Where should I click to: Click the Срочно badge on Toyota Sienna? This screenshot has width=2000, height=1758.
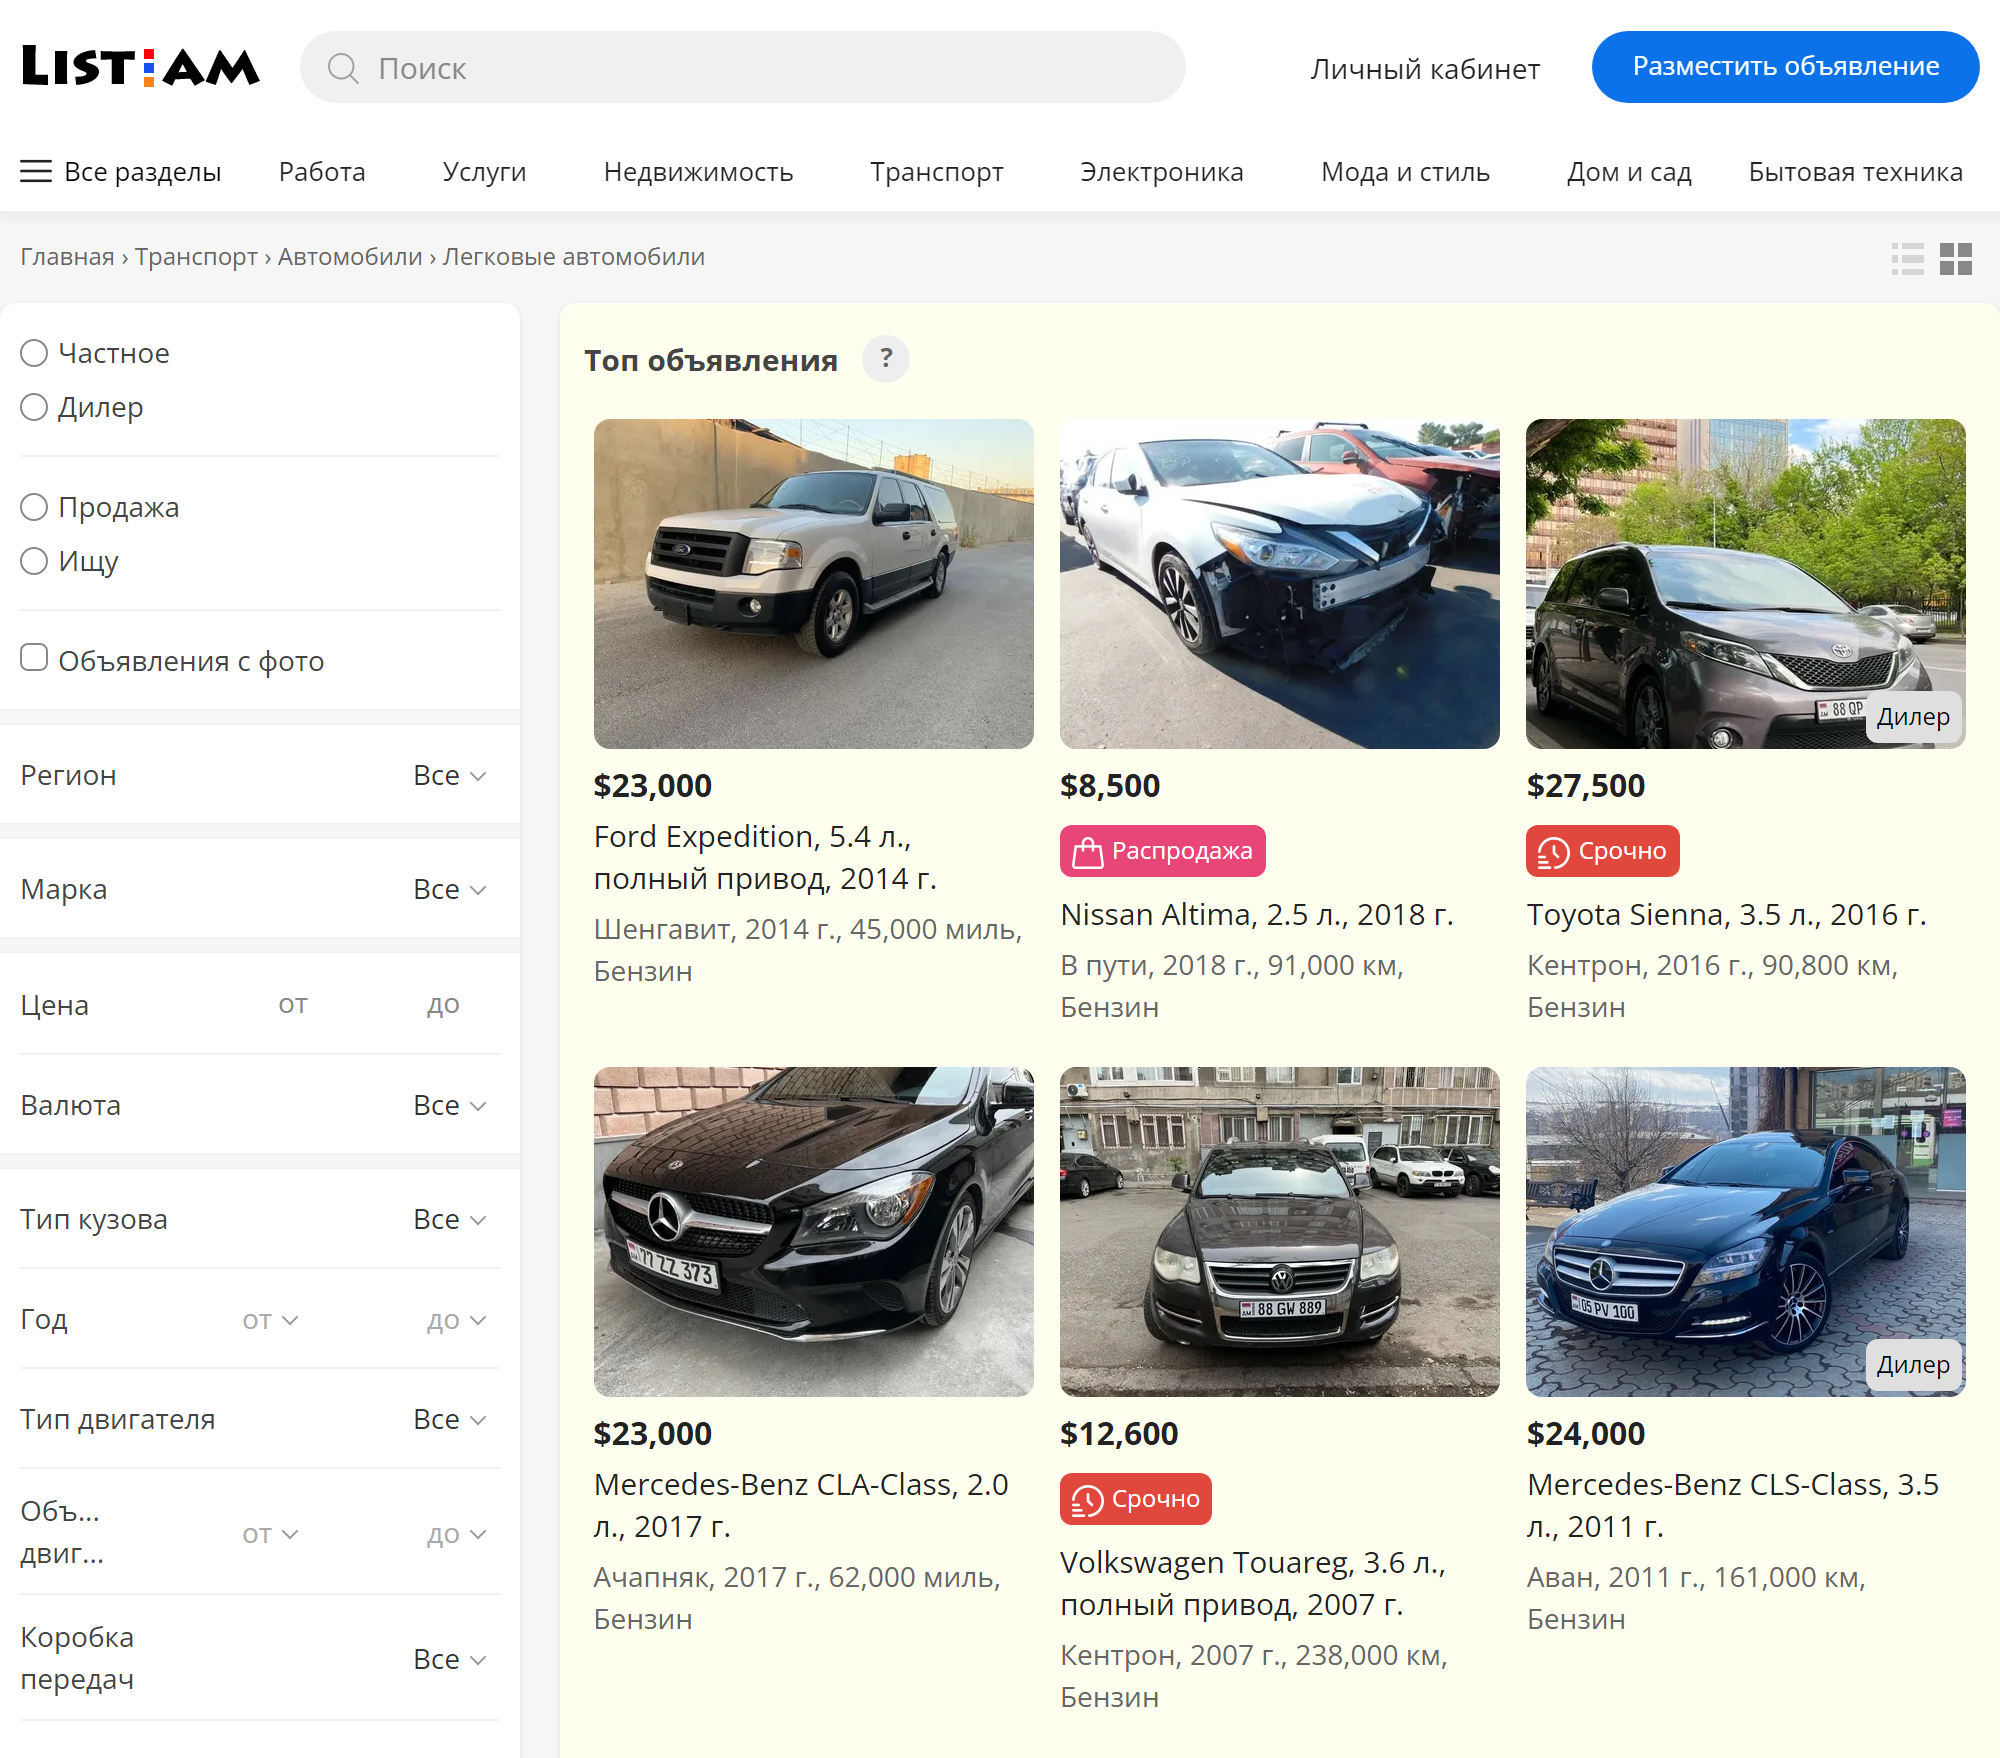tap(1603, 851)
